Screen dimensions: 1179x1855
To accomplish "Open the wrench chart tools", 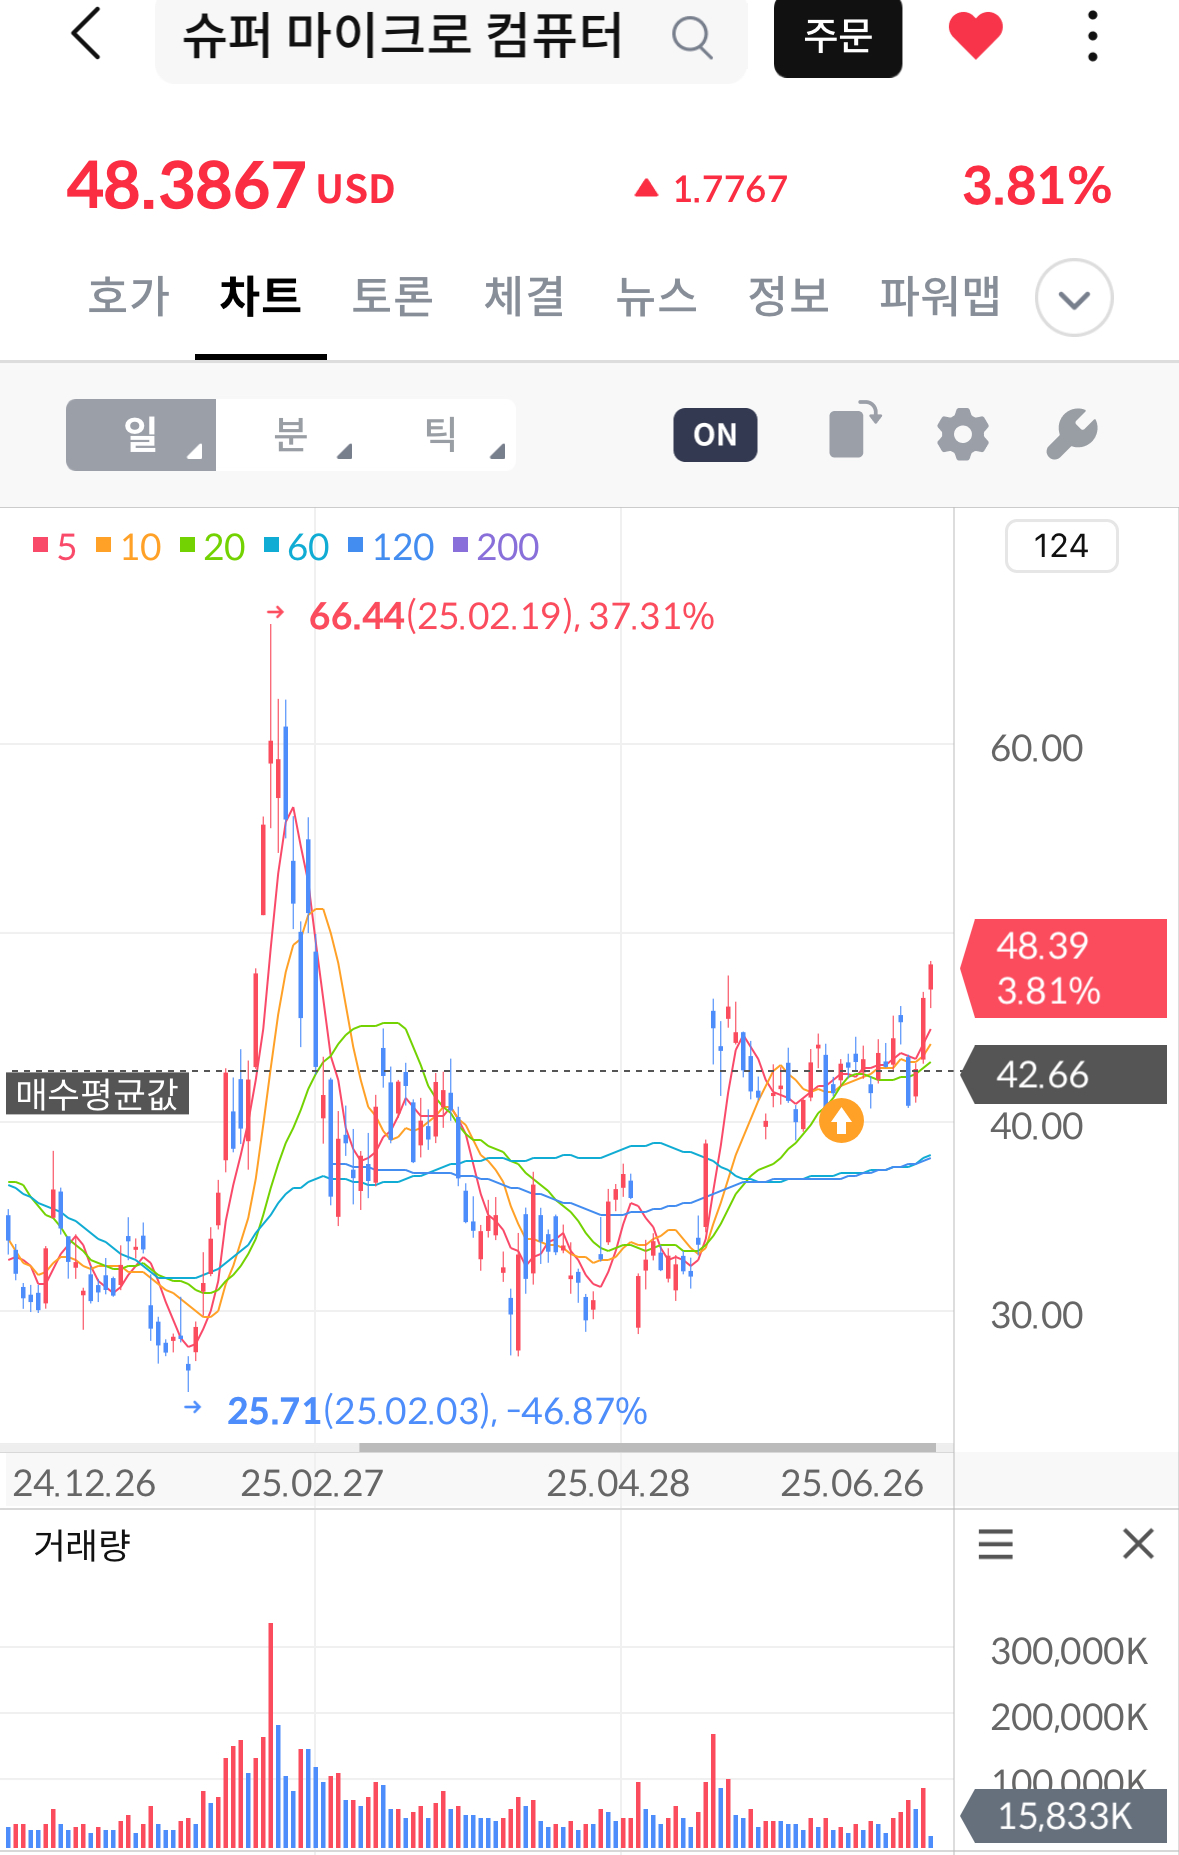I will (1072, 434).
